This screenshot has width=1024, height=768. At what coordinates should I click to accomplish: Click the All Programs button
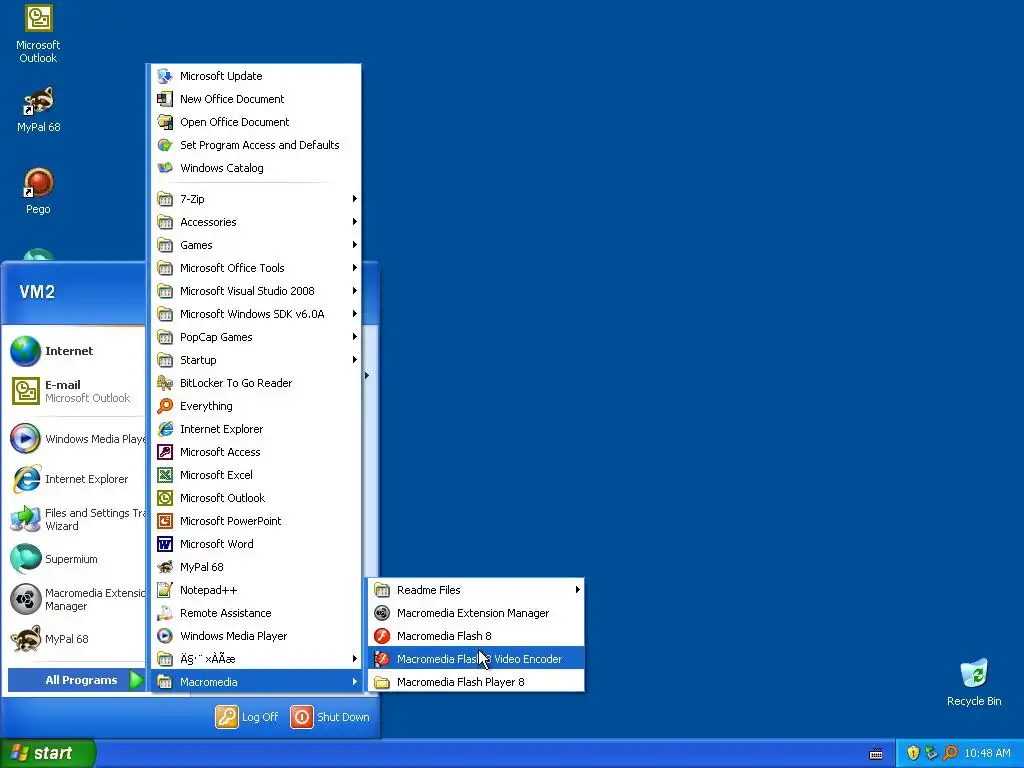tap(77, 680)
